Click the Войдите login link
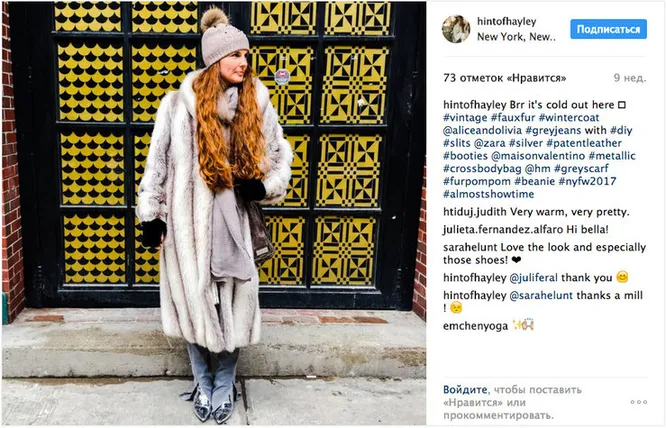The width and height of the screenshot is (666, 428). (465, 390)
